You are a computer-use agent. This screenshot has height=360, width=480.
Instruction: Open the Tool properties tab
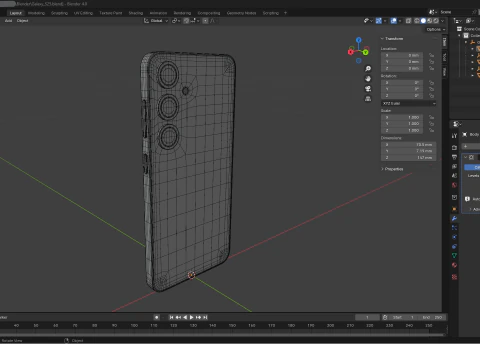click(454, 136)
